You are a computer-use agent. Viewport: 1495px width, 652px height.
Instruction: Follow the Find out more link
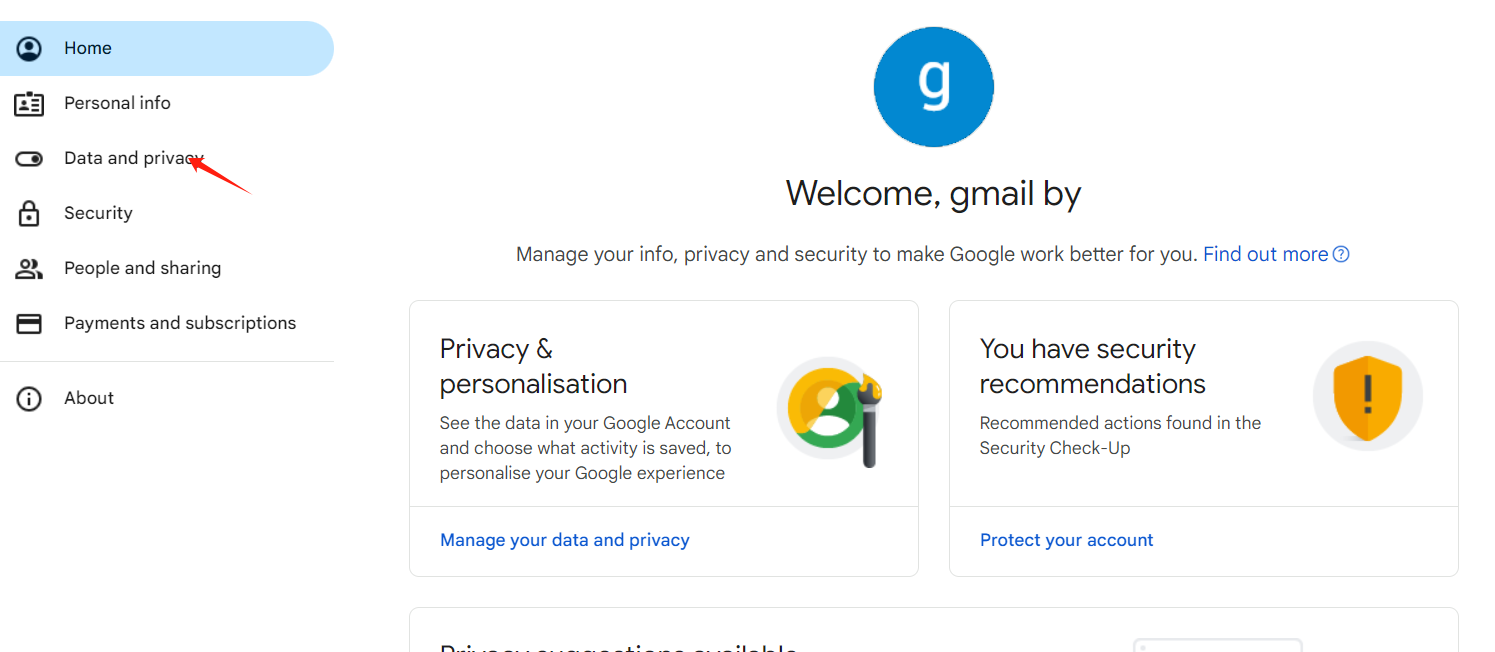pyautogui.click(x=1265, y=254)
